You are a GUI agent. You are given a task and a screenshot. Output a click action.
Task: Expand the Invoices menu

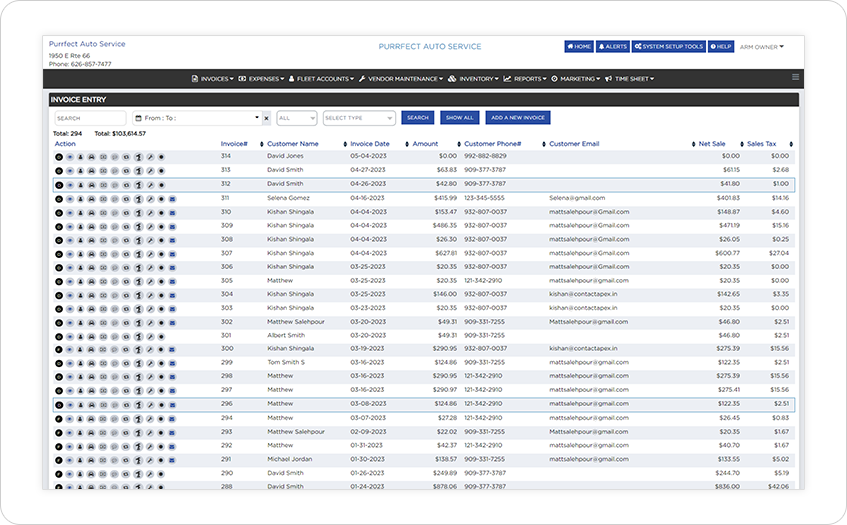(x=213, y=79)
